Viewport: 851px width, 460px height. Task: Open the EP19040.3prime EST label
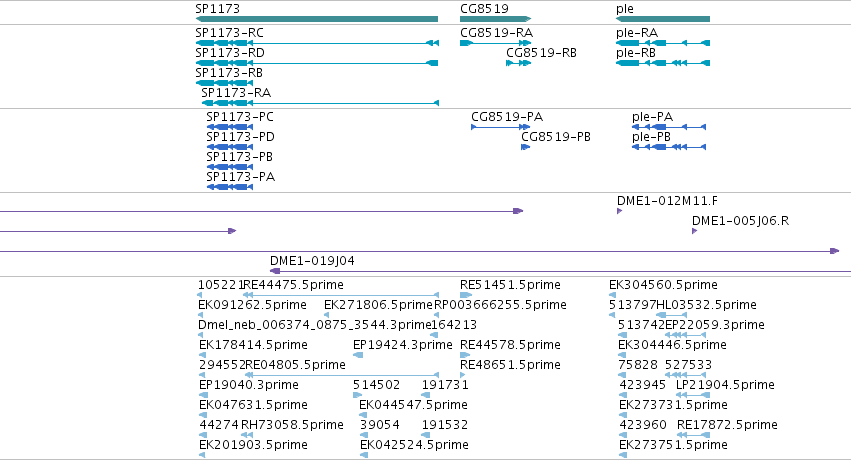coord(249,385)
